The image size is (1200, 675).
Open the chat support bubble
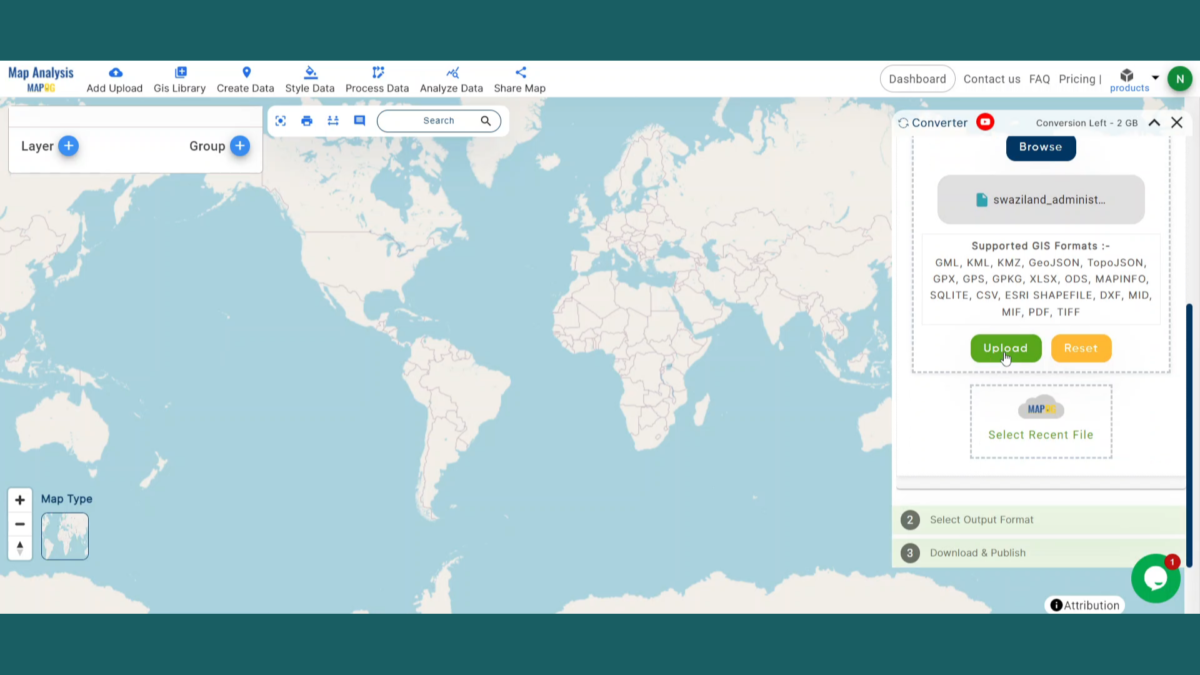pyautogui.click(x=1156, y=578)
